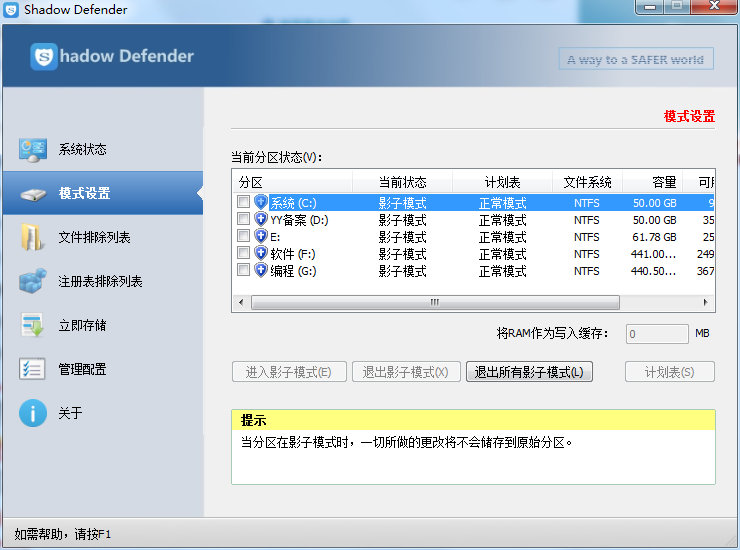Open the 系统状态 section
Image resolution: width=740 pixels, height=550 pixels.
click(103, 150)
